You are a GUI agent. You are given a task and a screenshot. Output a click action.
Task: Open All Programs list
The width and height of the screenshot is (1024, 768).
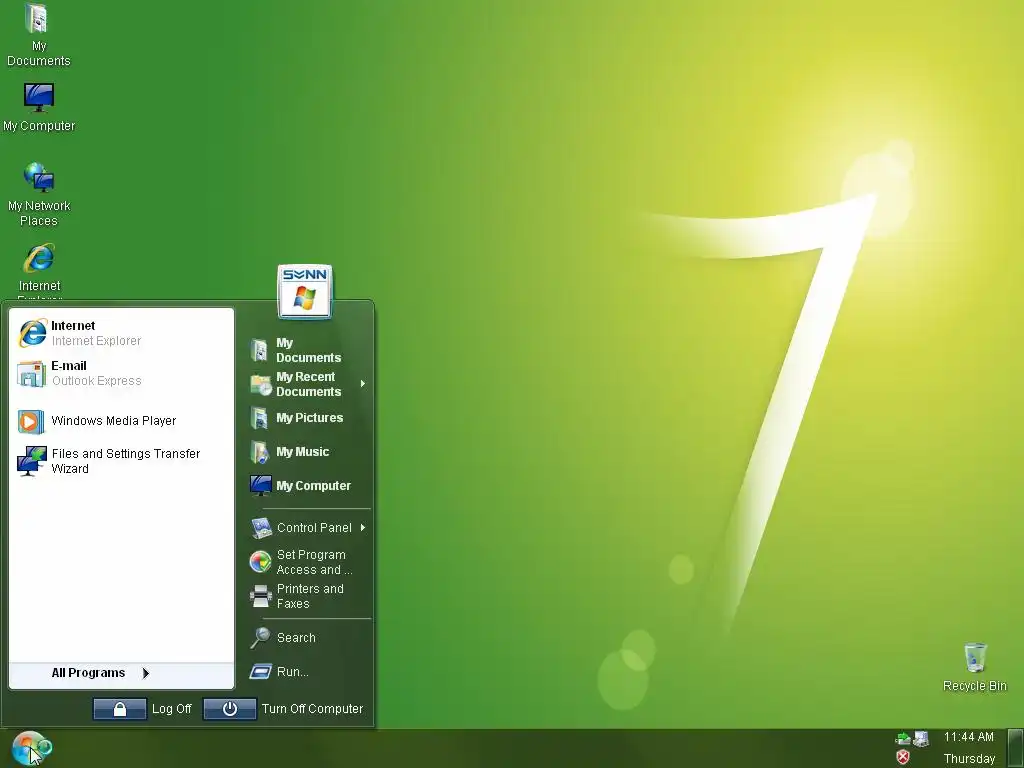pyautogui.click(x=121, y=673)
